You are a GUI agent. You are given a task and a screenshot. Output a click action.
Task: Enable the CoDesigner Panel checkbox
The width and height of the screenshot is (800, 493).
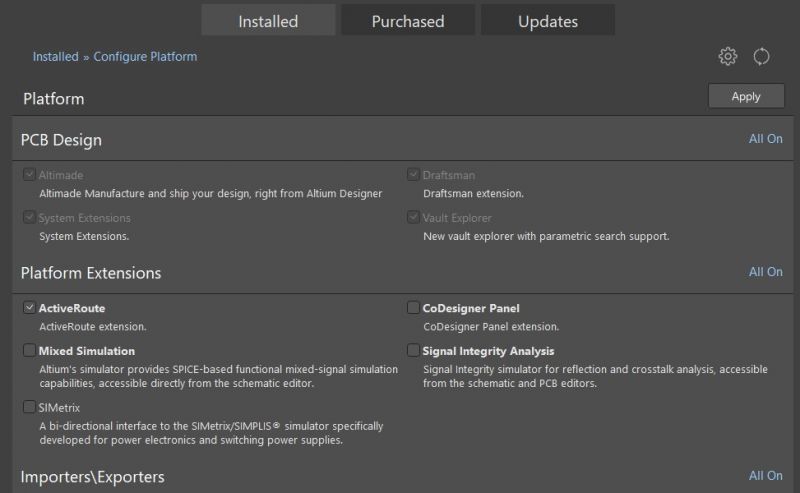click(x=413, y=308)
